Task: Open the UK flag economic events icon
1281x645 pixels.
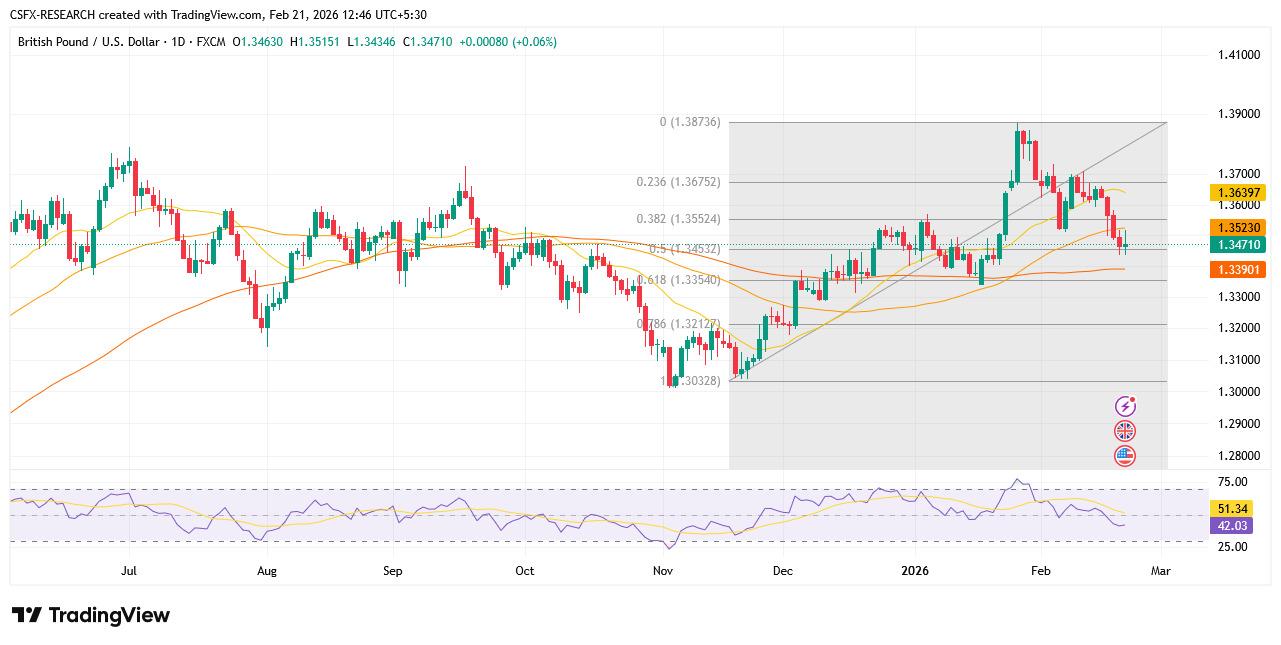Action: (1126, 430)
